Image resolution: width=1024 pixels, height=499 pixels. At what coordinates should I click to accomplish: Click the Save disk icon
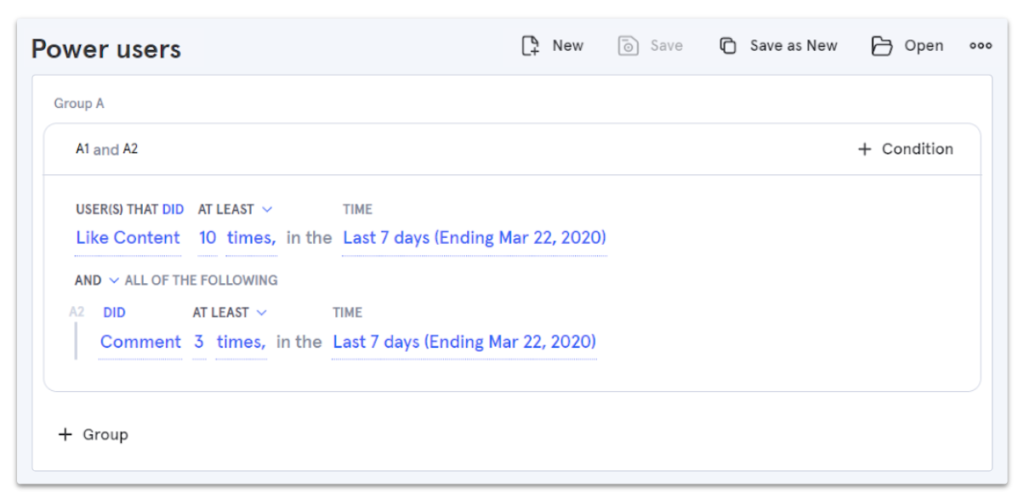[x=628, y=46]
